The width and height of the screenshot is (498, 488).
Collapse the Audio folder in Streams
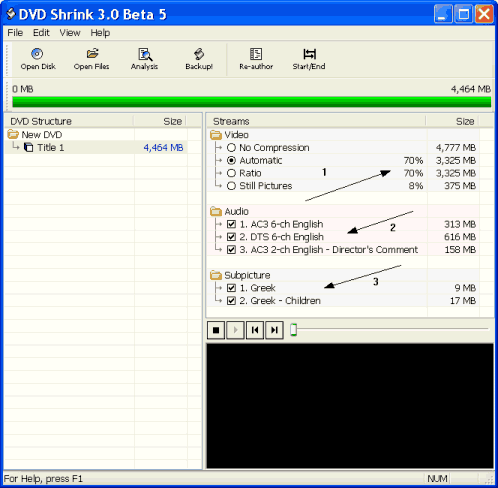click(216, 212)
